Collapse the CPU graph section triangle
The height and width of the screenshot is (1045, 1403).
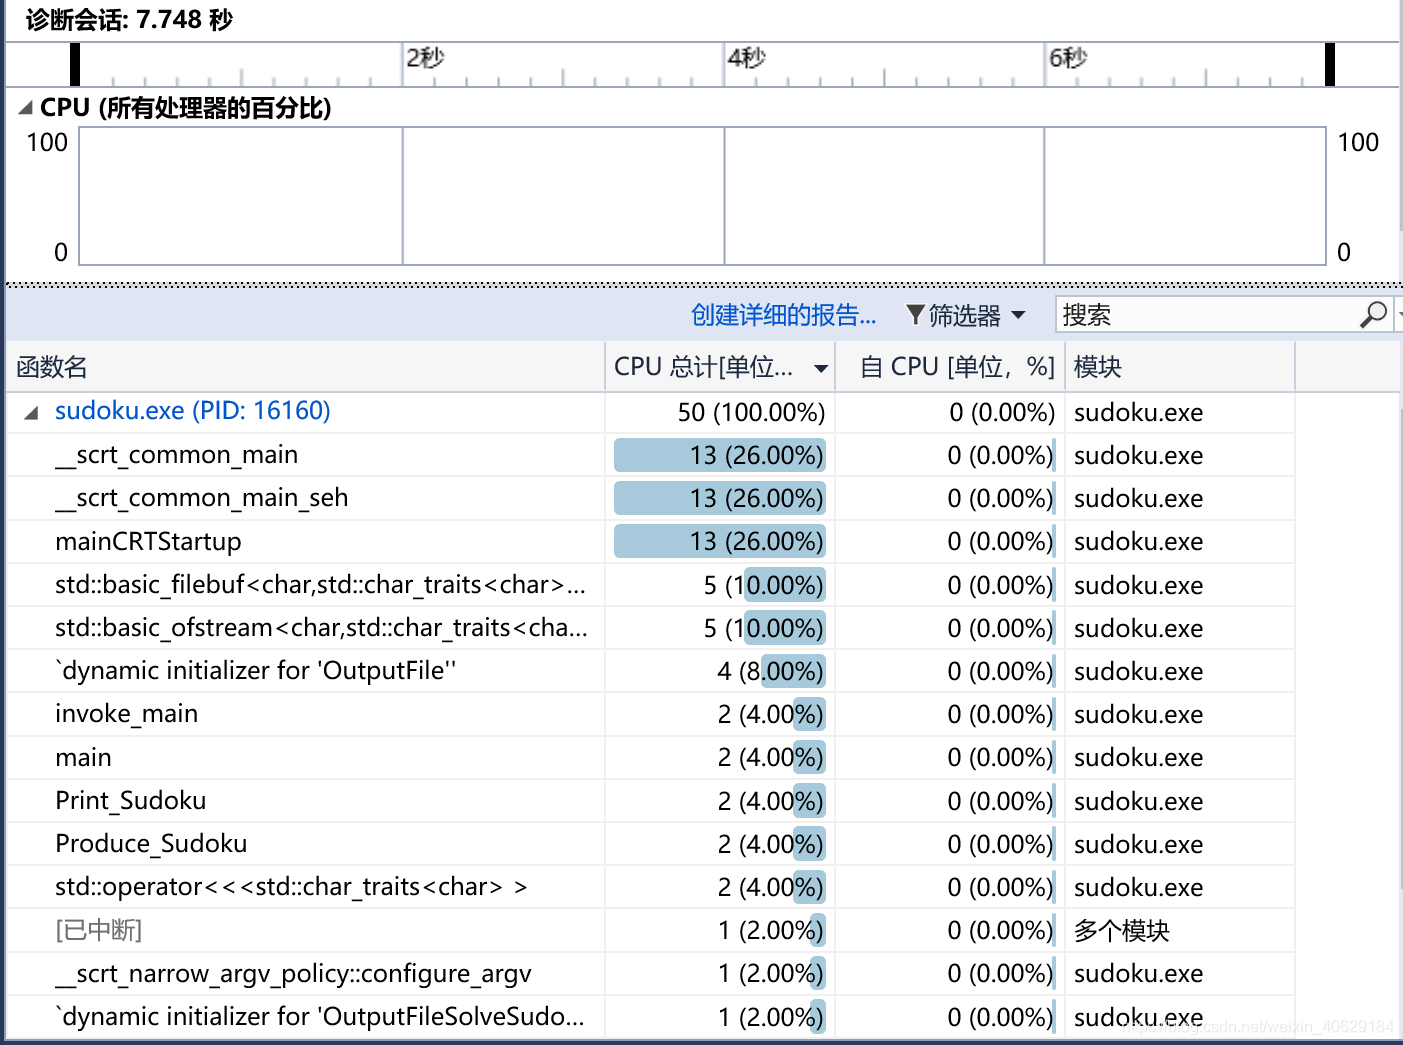[x=25, y=108]
